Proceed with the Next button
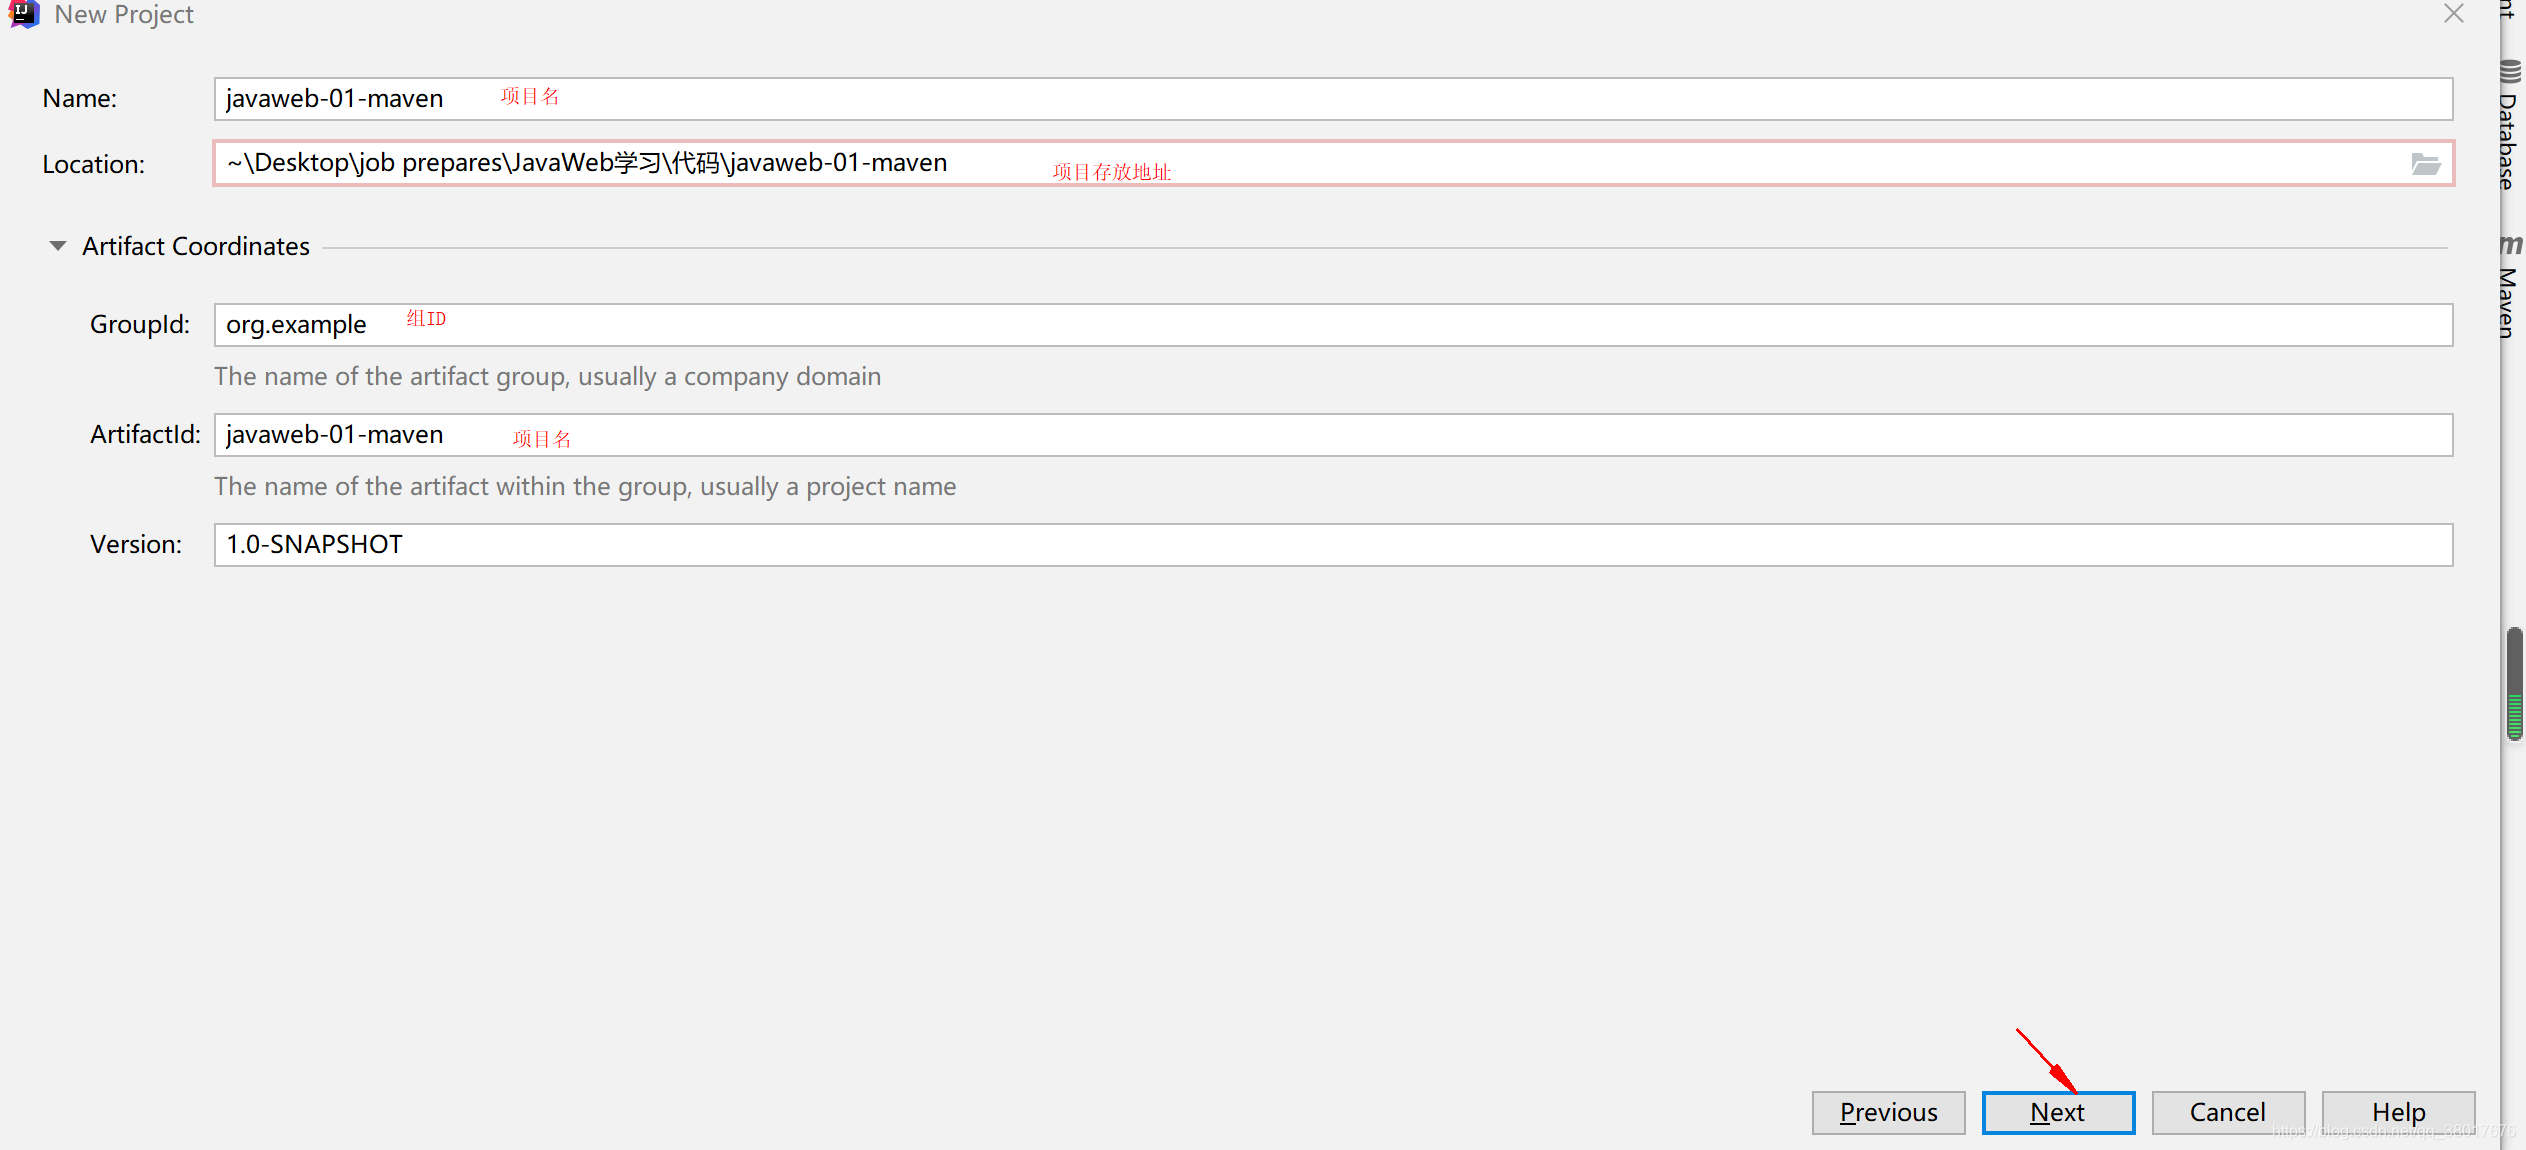 click(2058, 1112)
